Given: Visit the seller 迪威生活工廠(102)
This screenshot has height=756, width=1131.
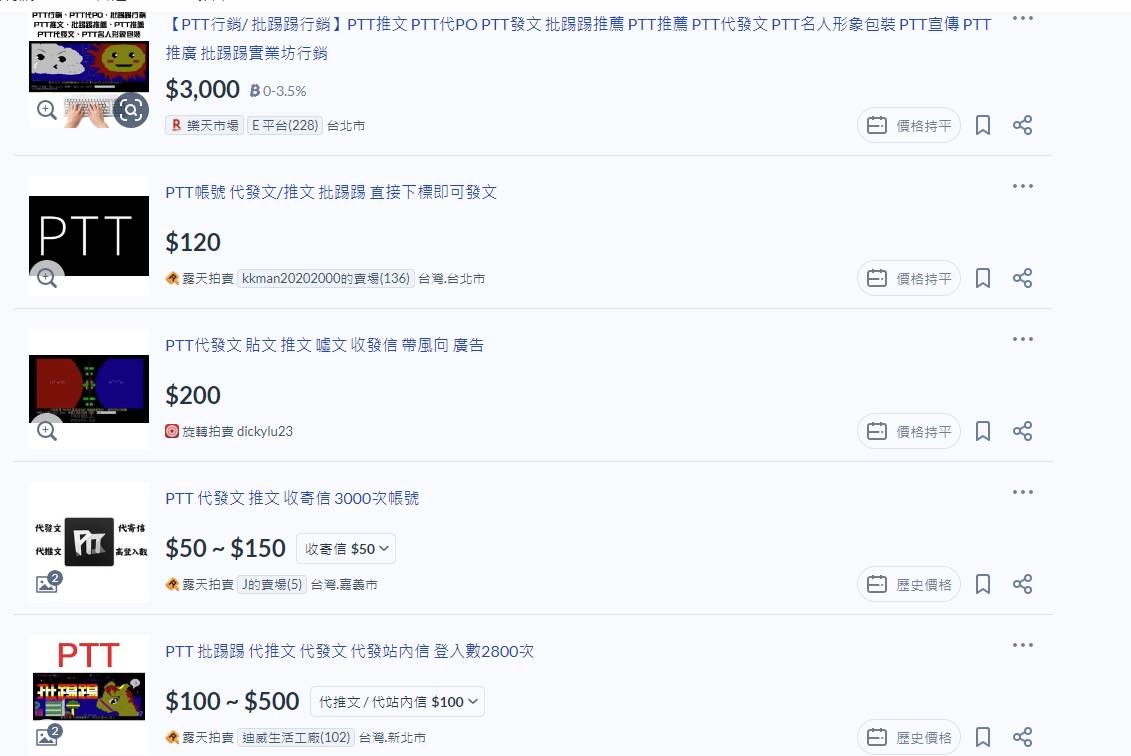Looking at the screenshot, I should coord(296,737).
